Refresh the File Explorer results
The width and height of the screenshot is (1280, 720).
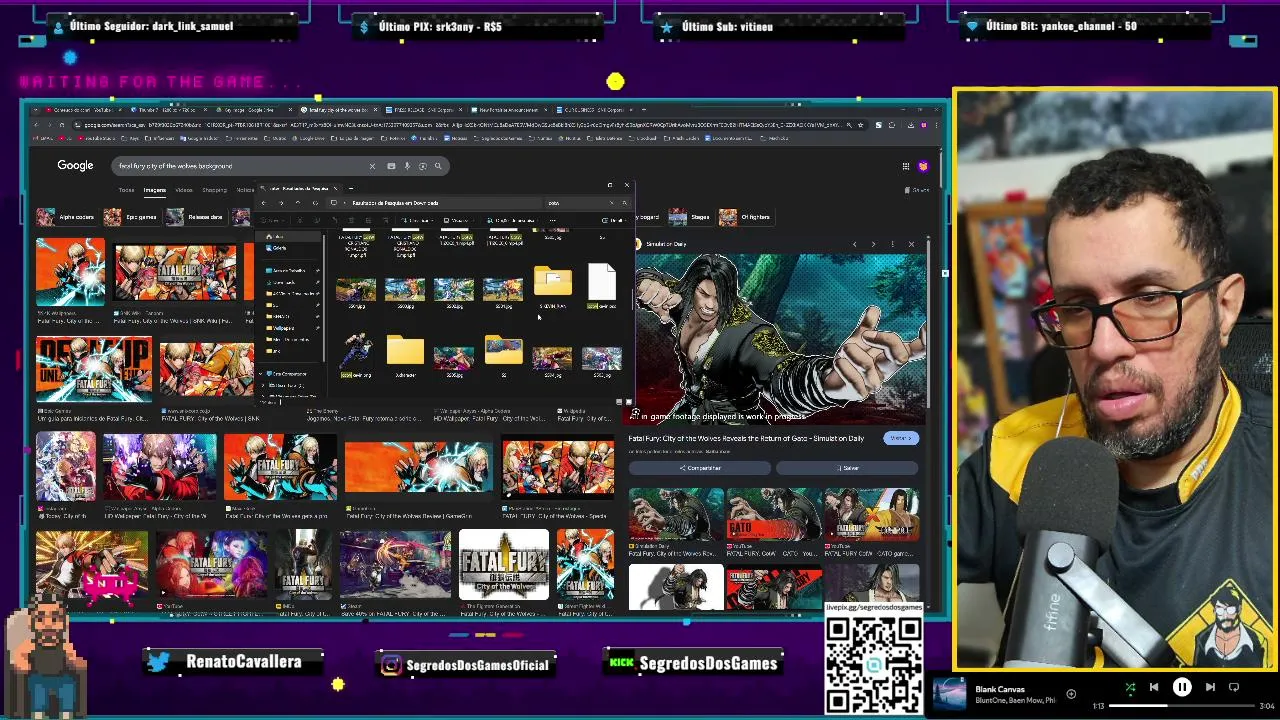click(x=315, y=203)
